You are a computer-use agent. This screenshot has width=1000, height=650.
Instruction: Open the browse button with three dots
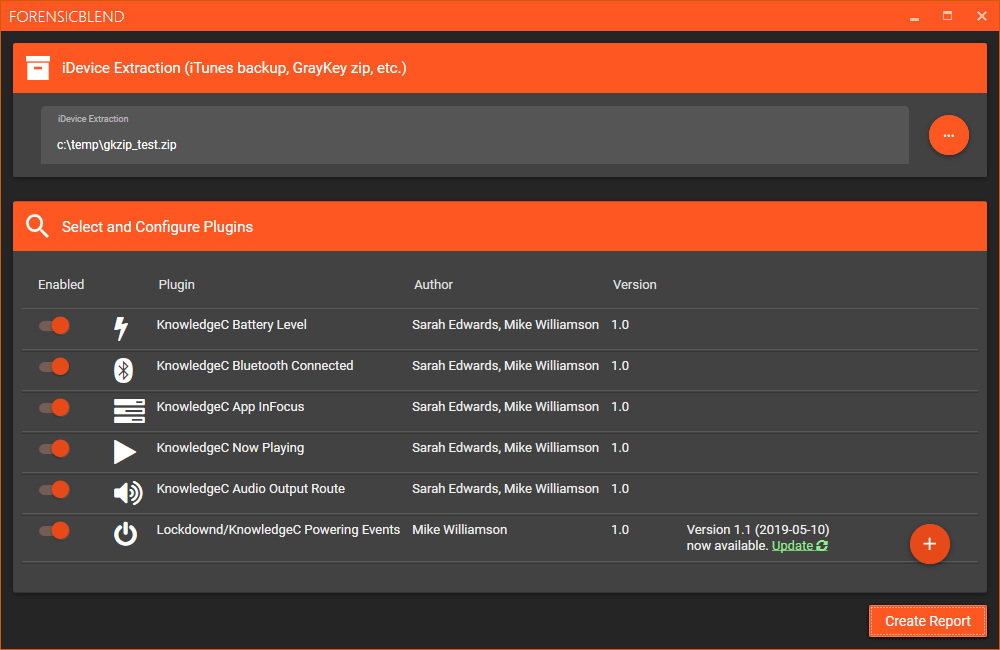[948, 135]
